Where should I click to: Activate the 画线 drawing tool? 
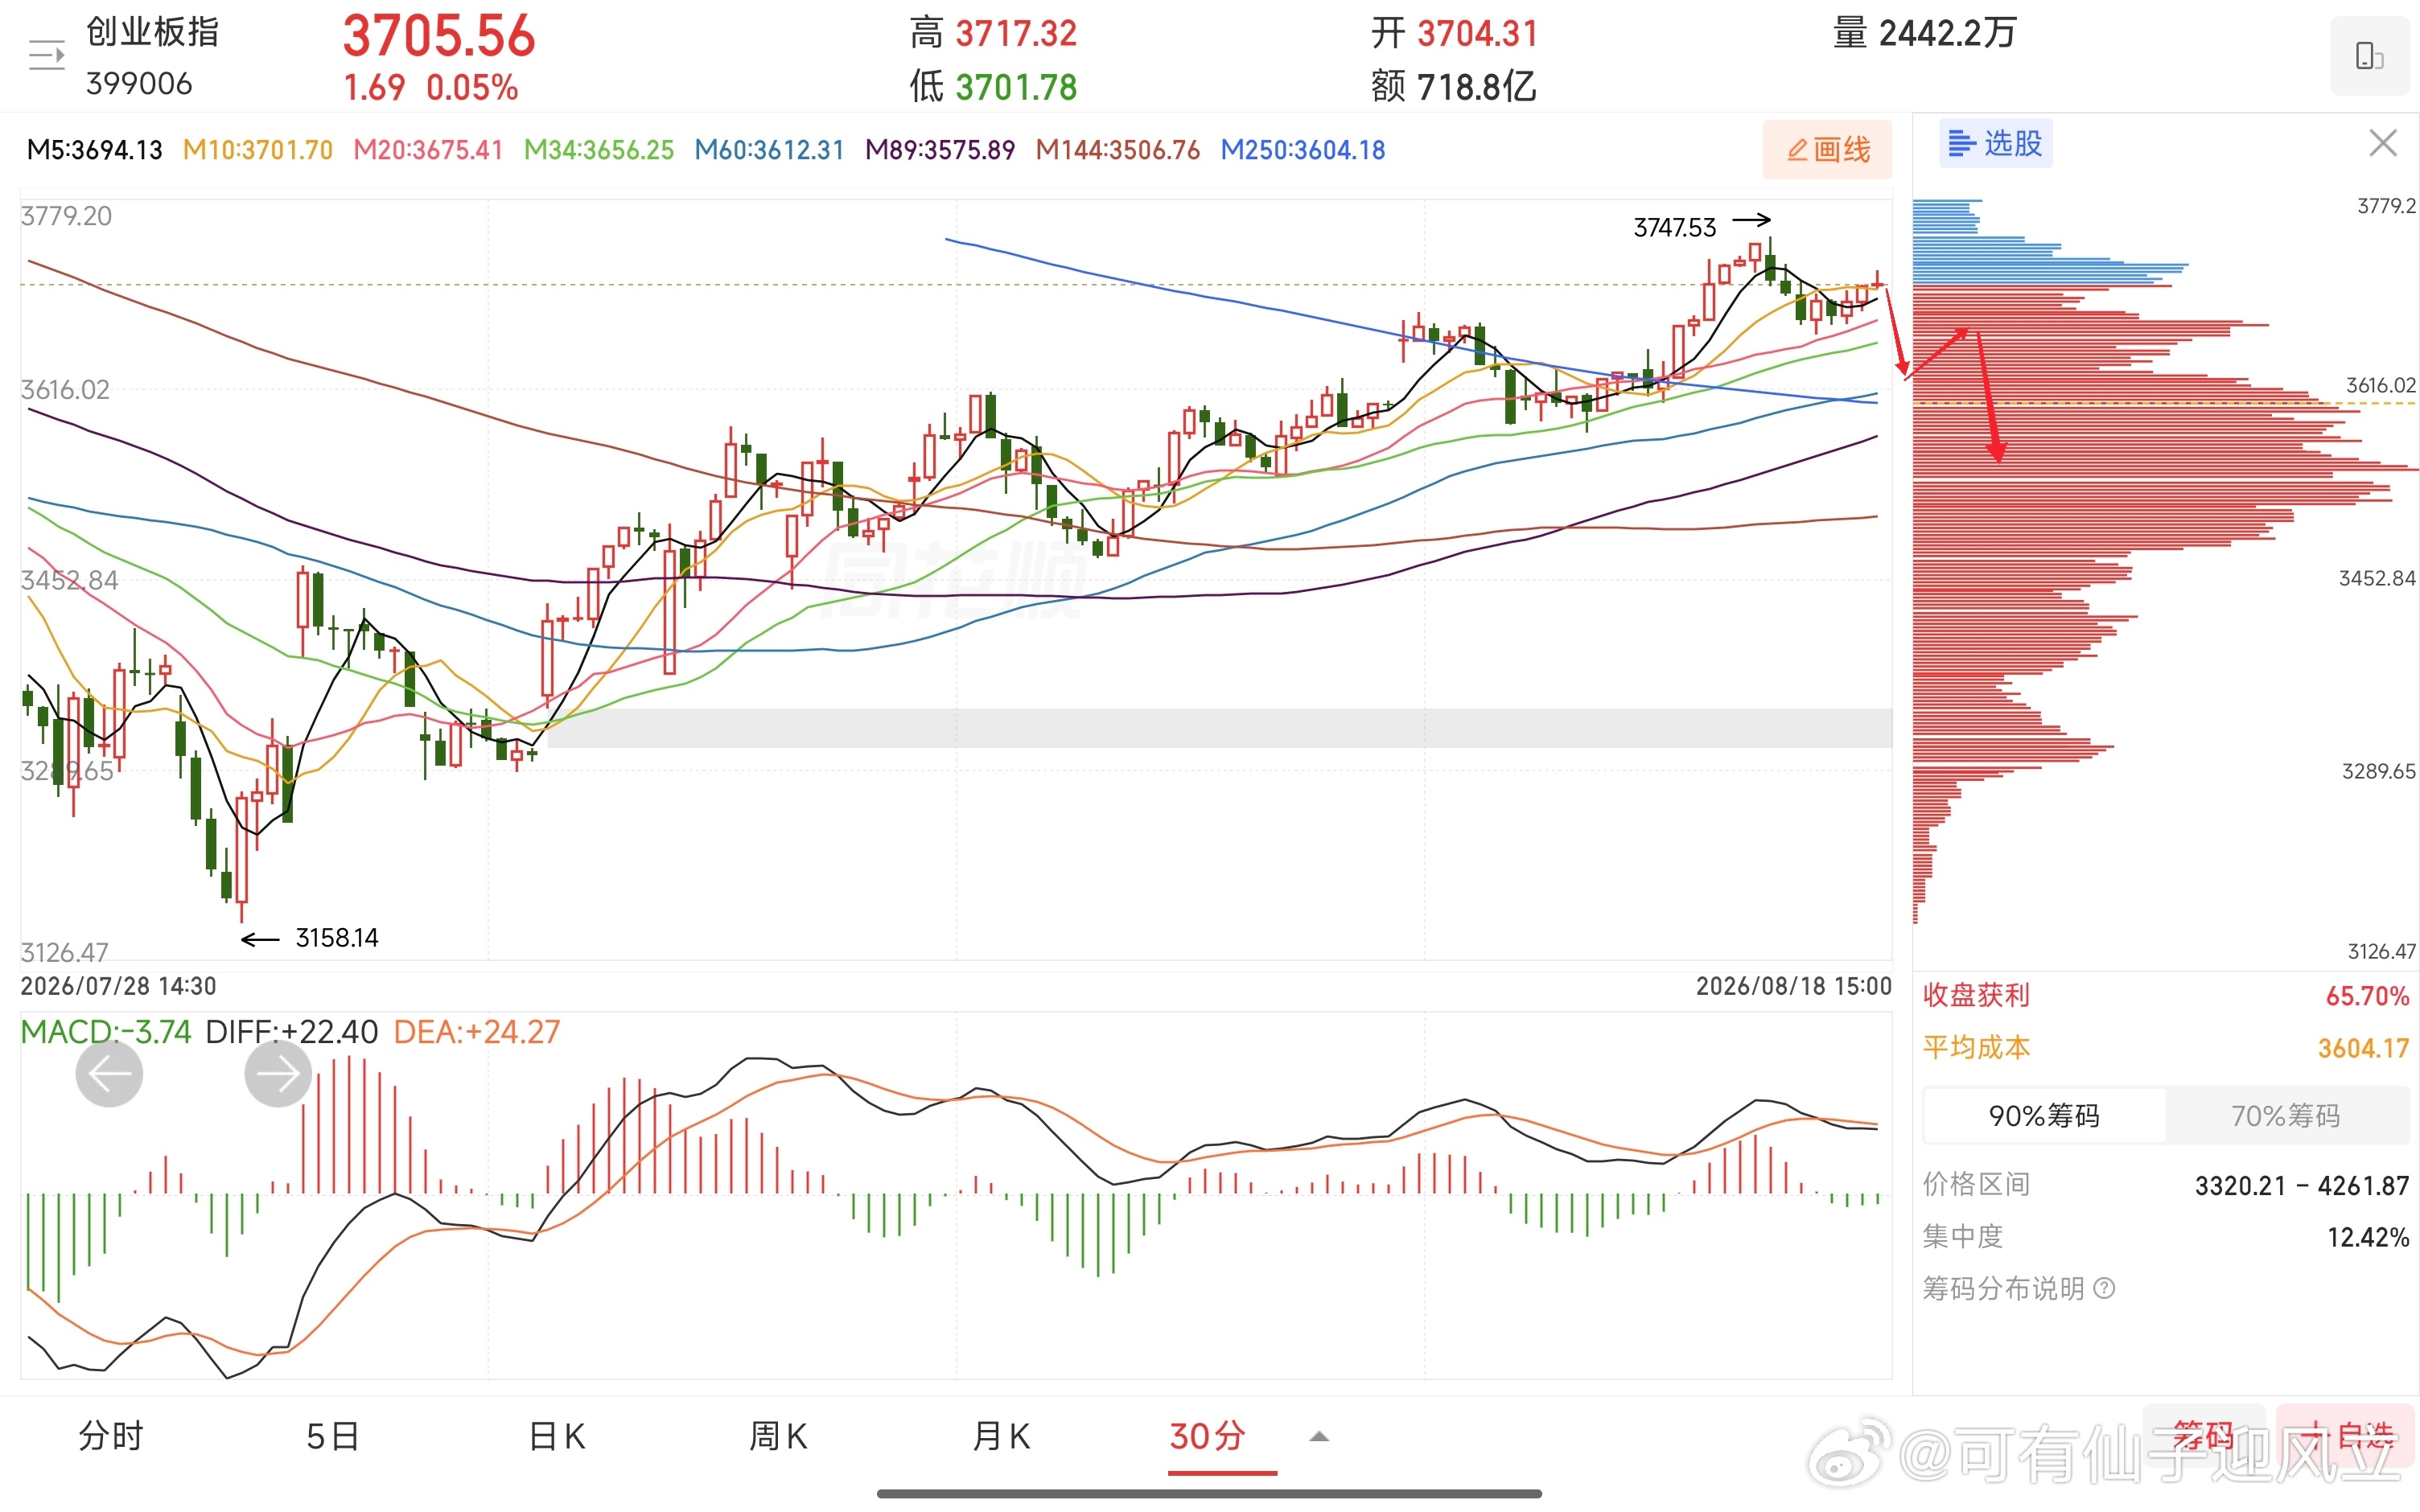coord(1827,150)
